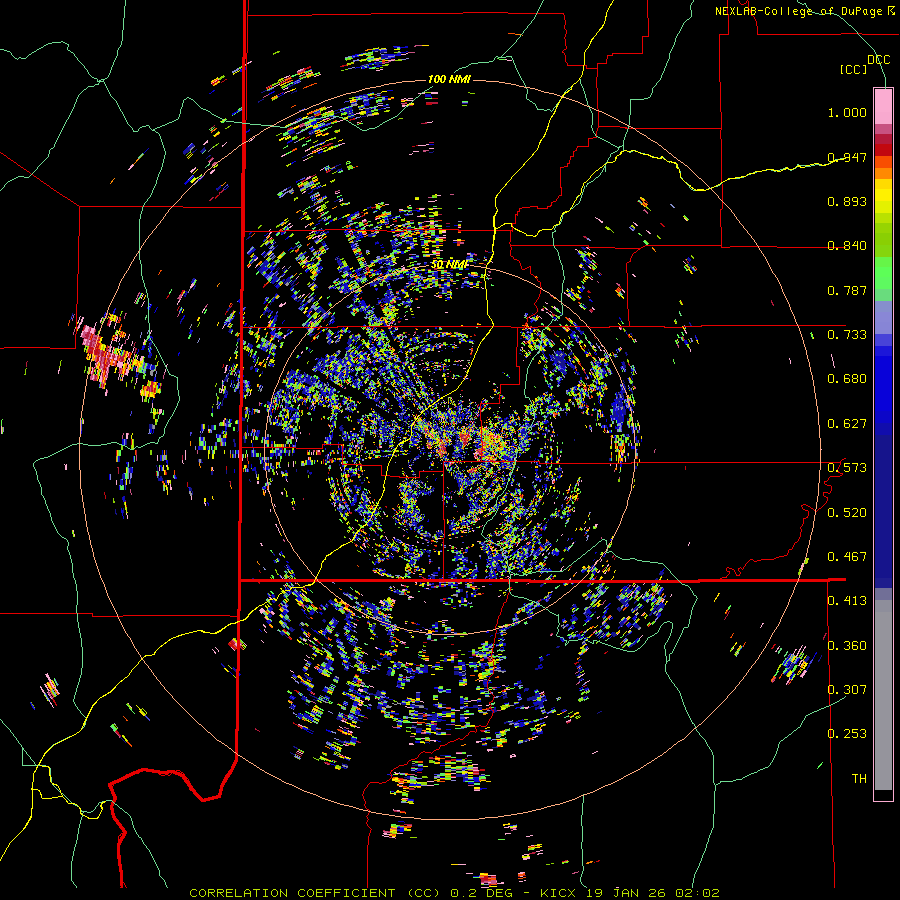Click the TH label on the scale
900x900 pixels.
click(859, 778)
